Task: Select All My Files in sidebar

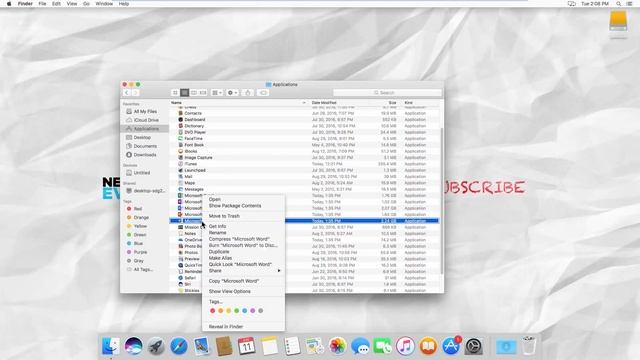Action: [145, 111]
